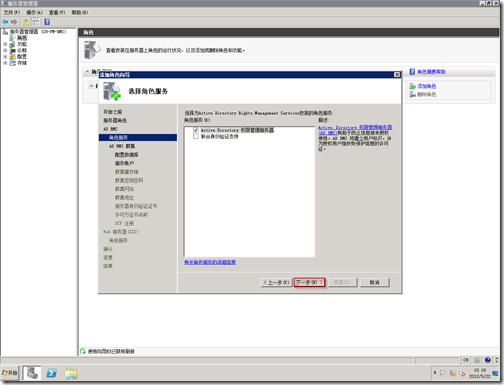The height and width of the screenshot is (385, 504).
Task: Collapse the 角色 summary section chevron
Action: pyautogui.click(x=87, y=72)
